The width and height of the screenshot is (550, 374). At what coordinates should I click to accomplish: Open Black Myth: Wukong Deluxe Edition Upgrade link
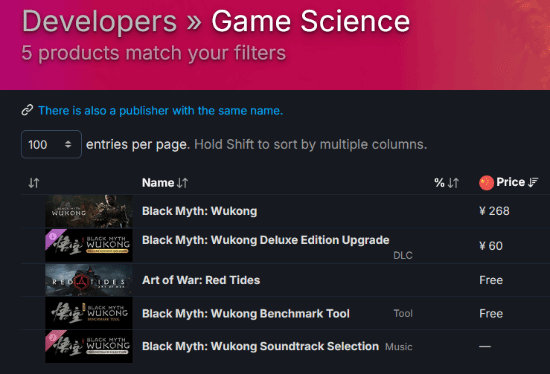(x=266, y=240)
